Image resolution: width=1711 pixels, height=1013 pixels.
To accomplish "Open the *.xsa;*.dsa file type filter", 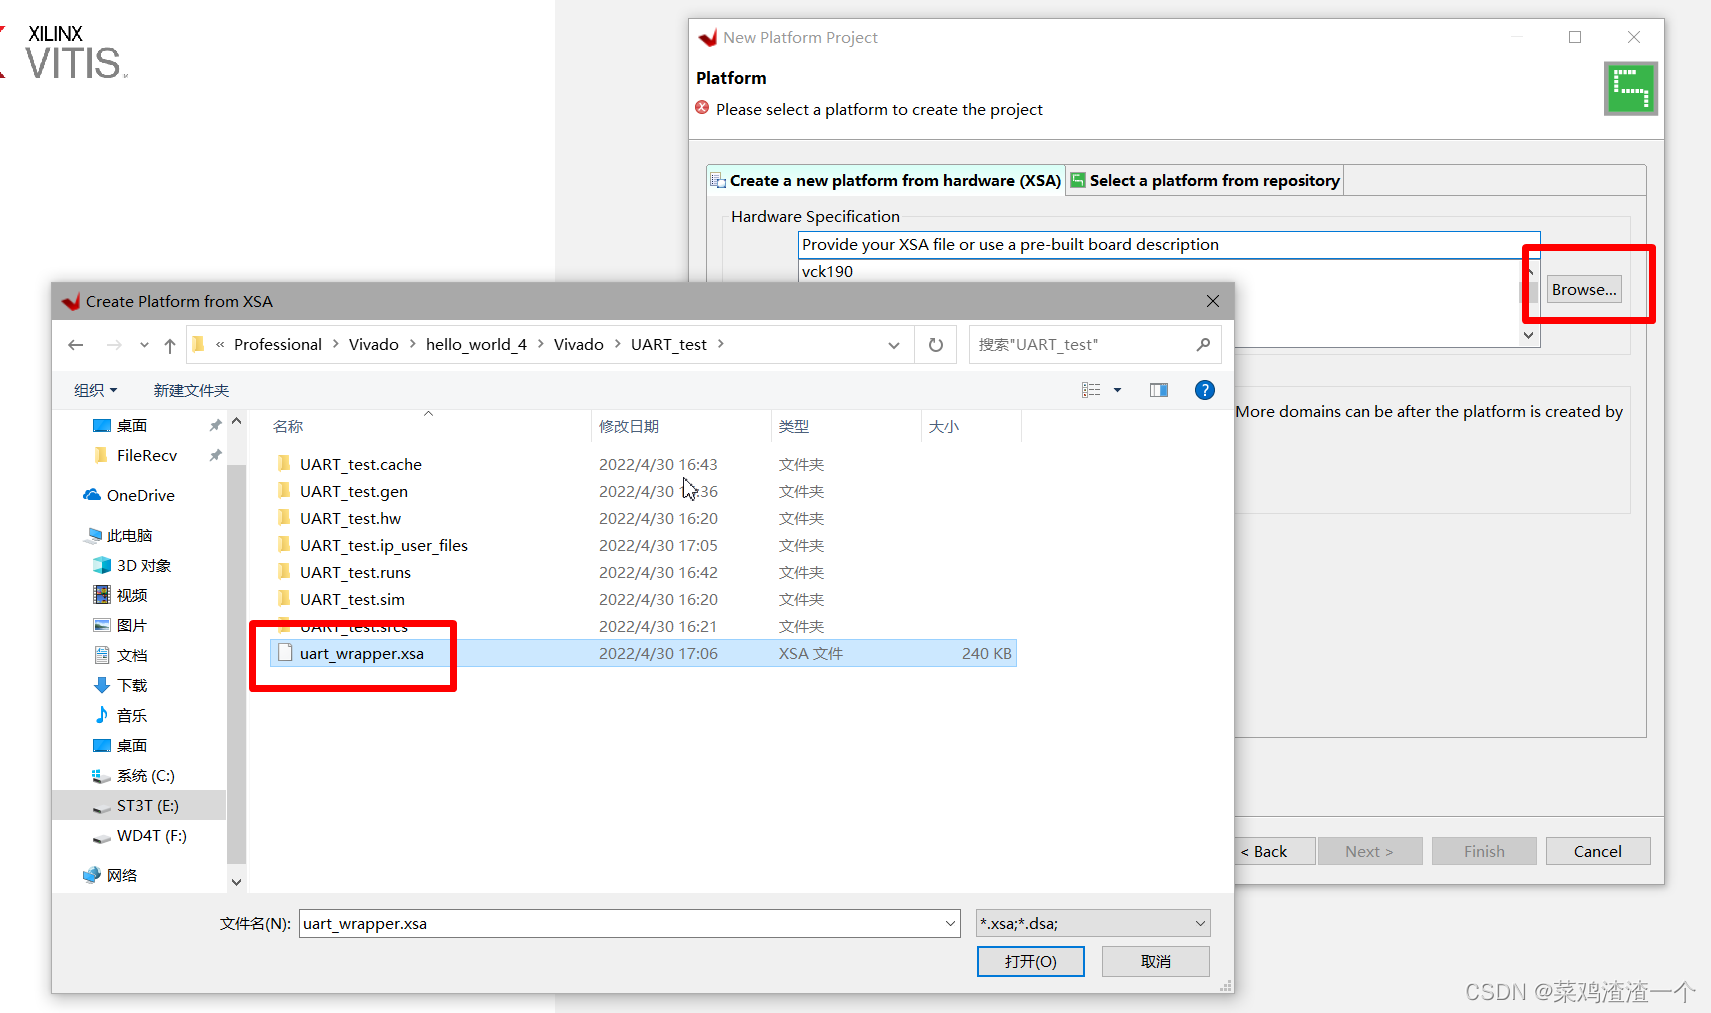I will pos(1093,923).
